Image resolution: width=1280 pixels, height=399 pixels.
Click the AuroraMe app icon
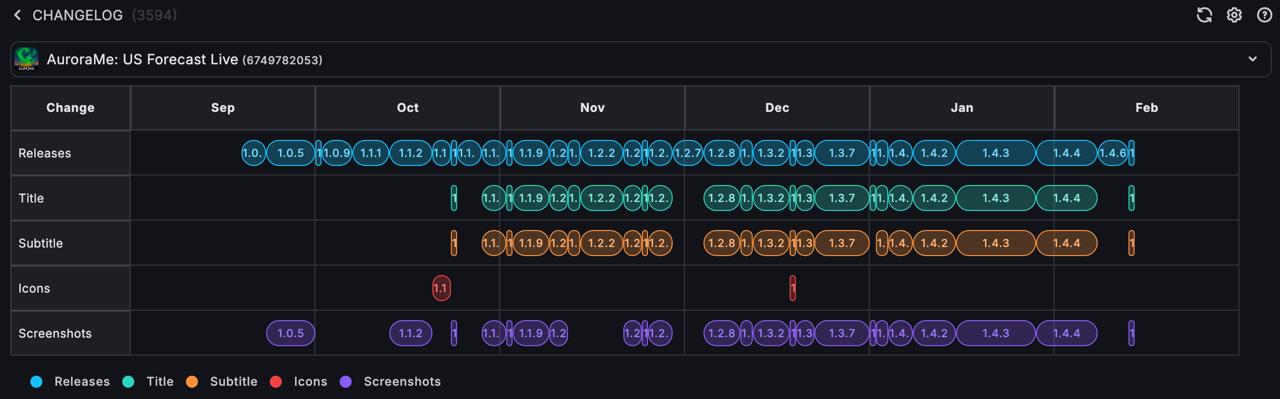(27, 59)
